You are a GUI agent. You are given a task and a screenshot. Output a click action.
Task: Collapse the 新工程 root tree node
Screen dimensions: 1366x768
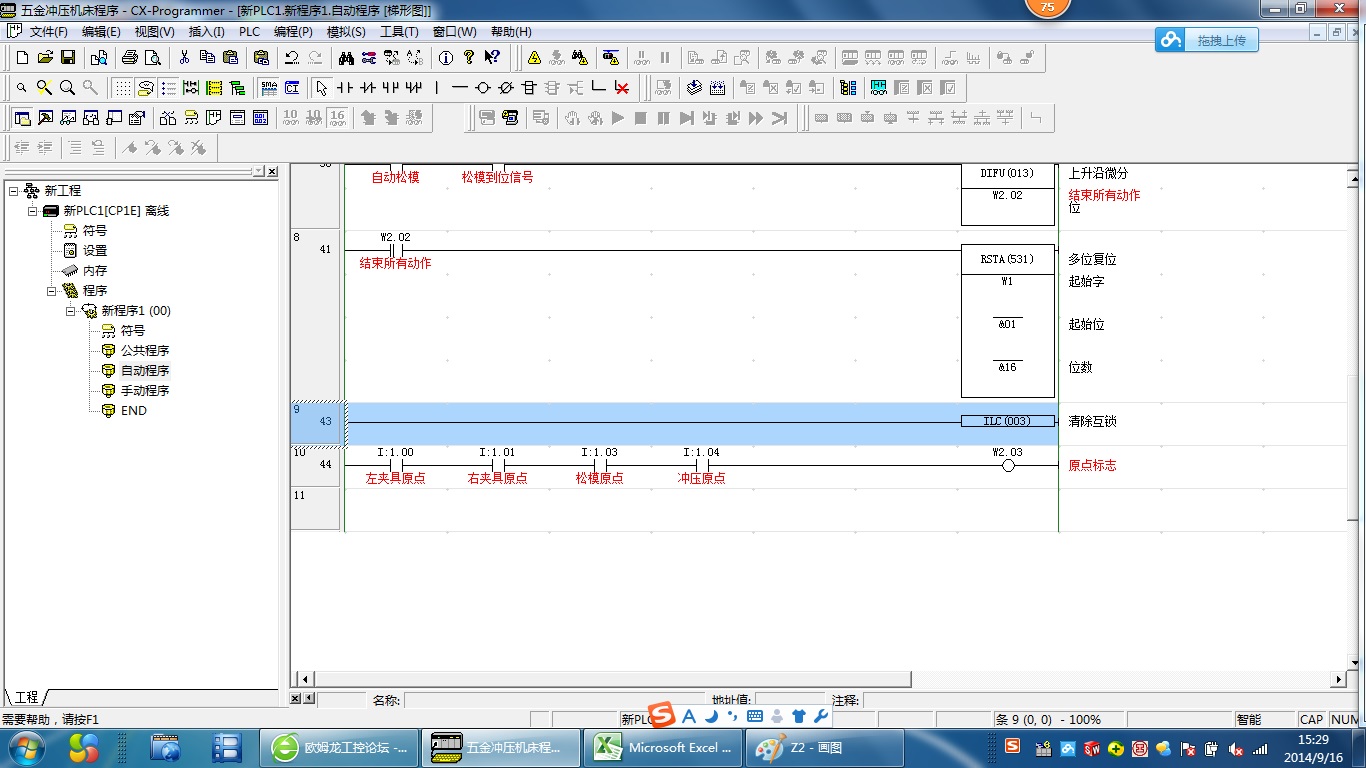click(x=13, y=191)
